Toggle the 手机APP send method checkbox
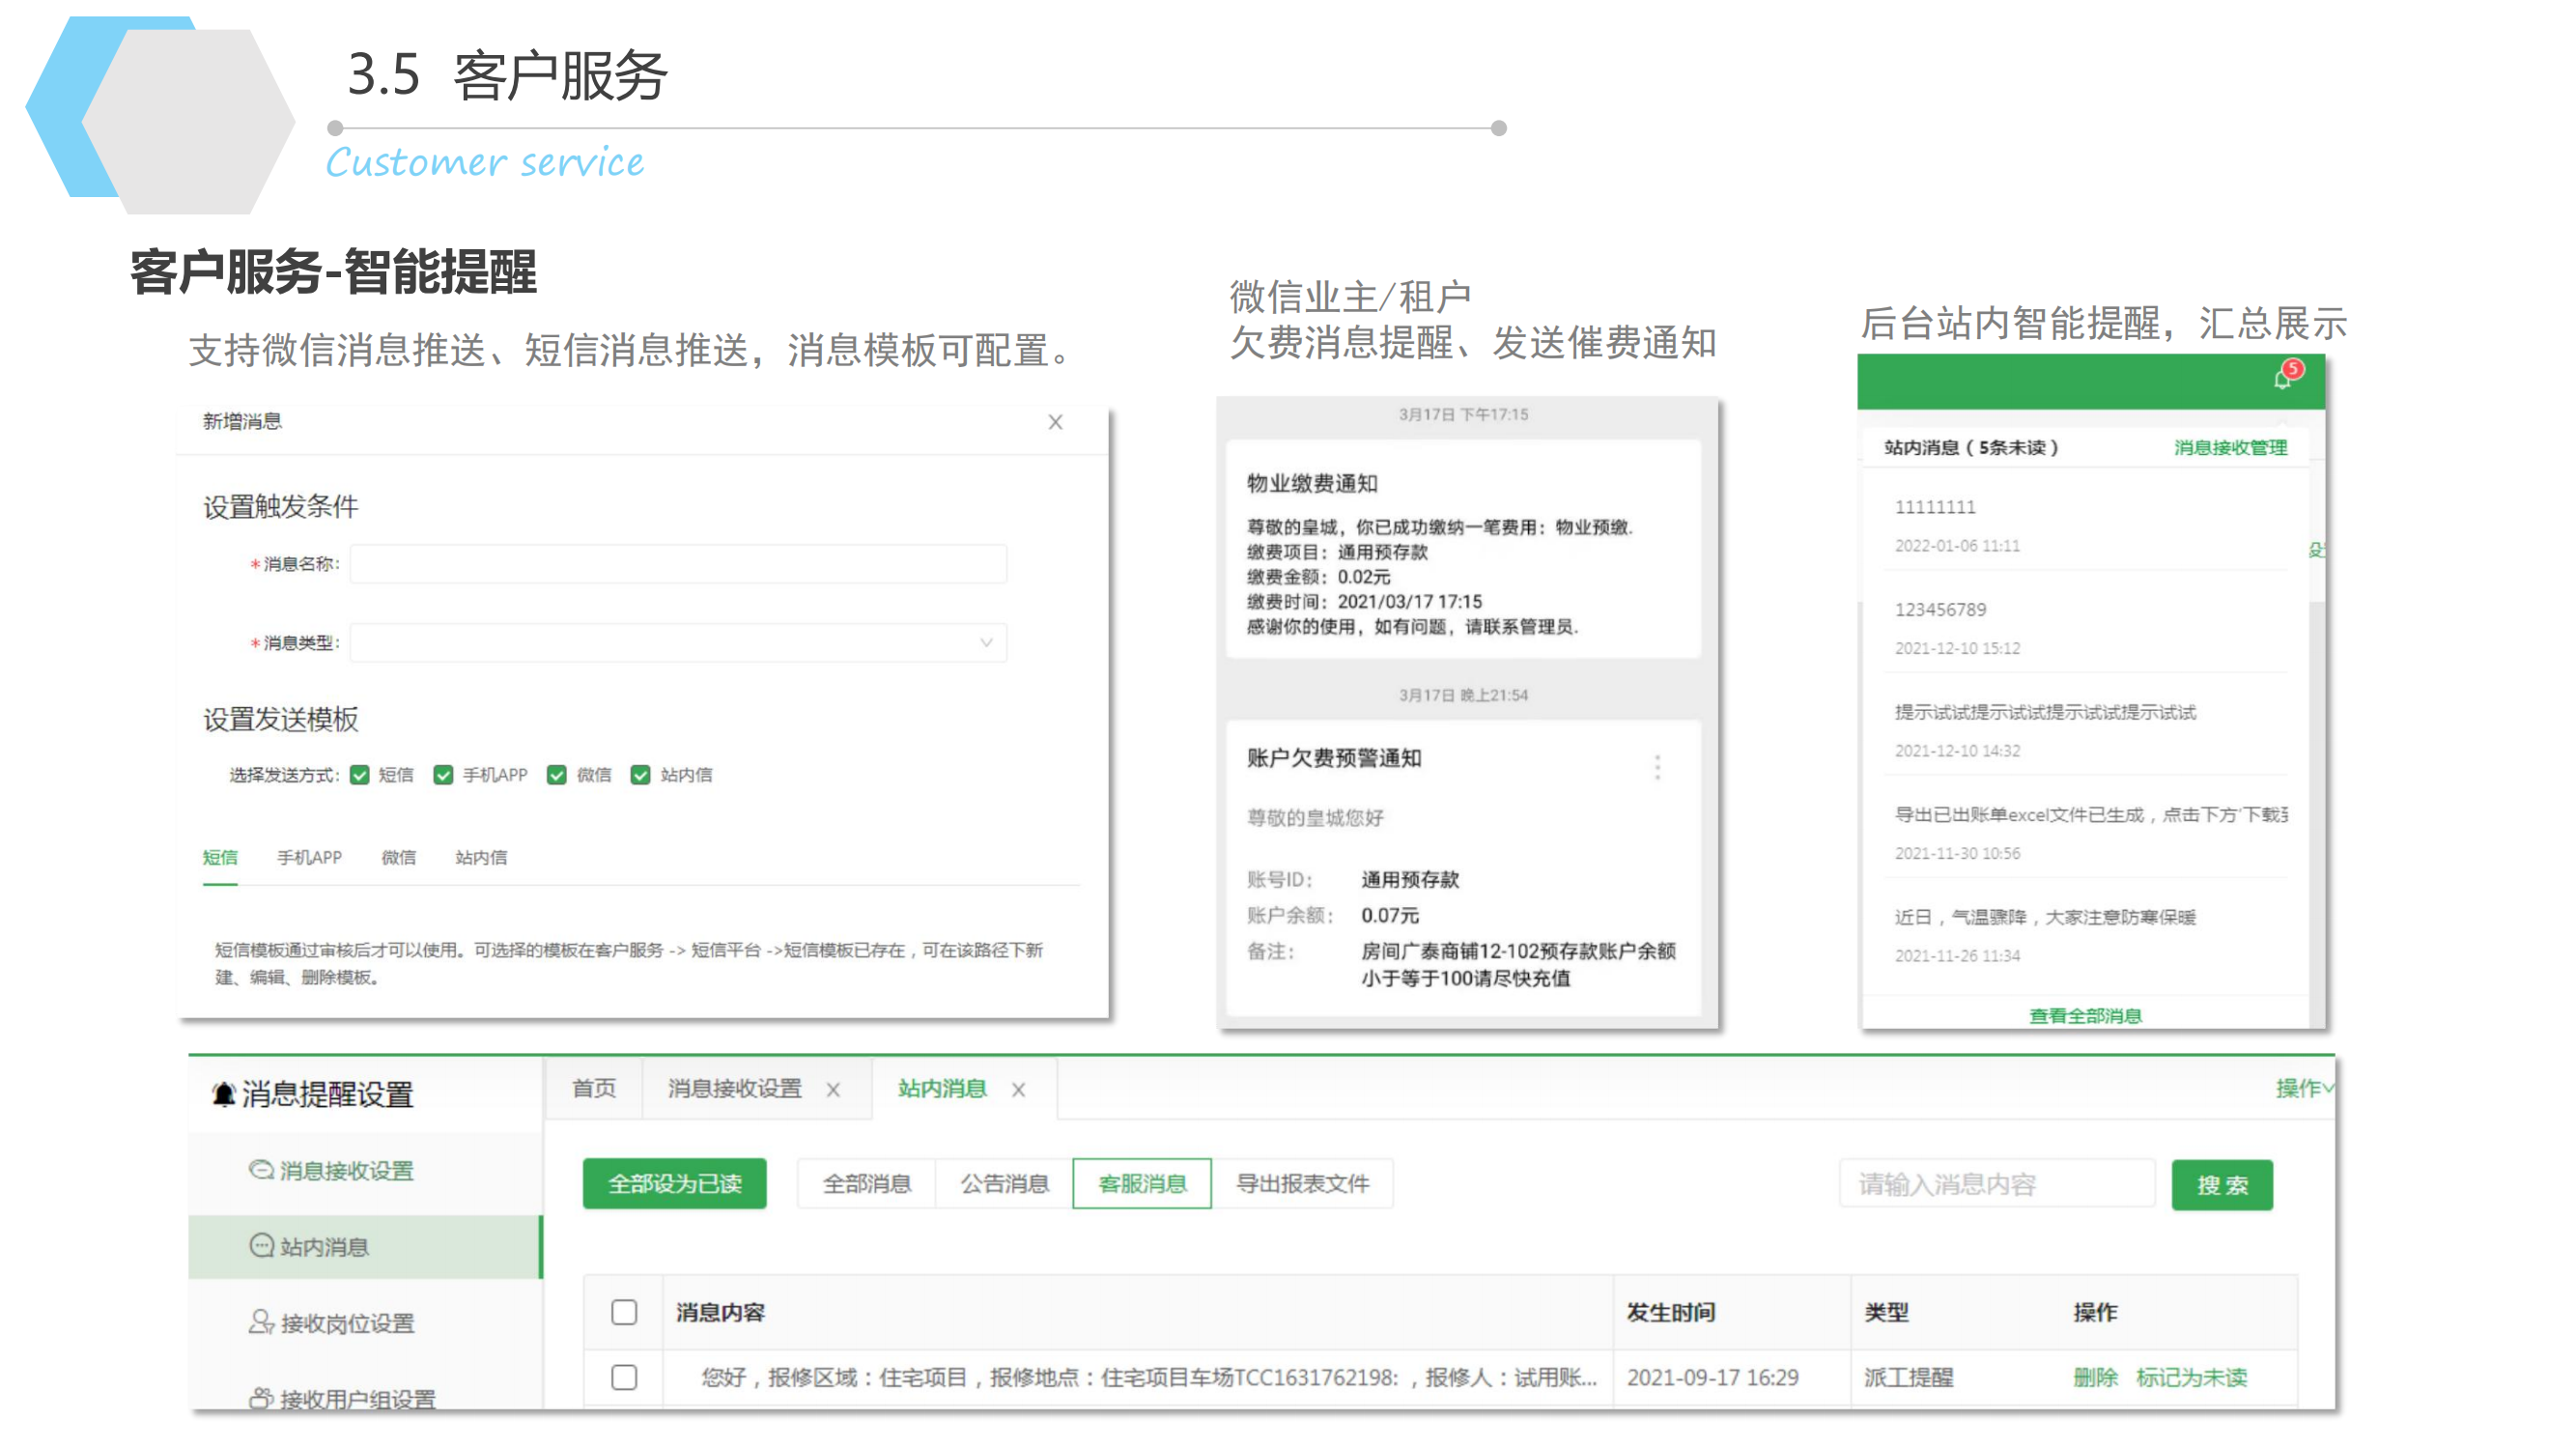Screen dimensions: 2576x1449 [443, 775]
